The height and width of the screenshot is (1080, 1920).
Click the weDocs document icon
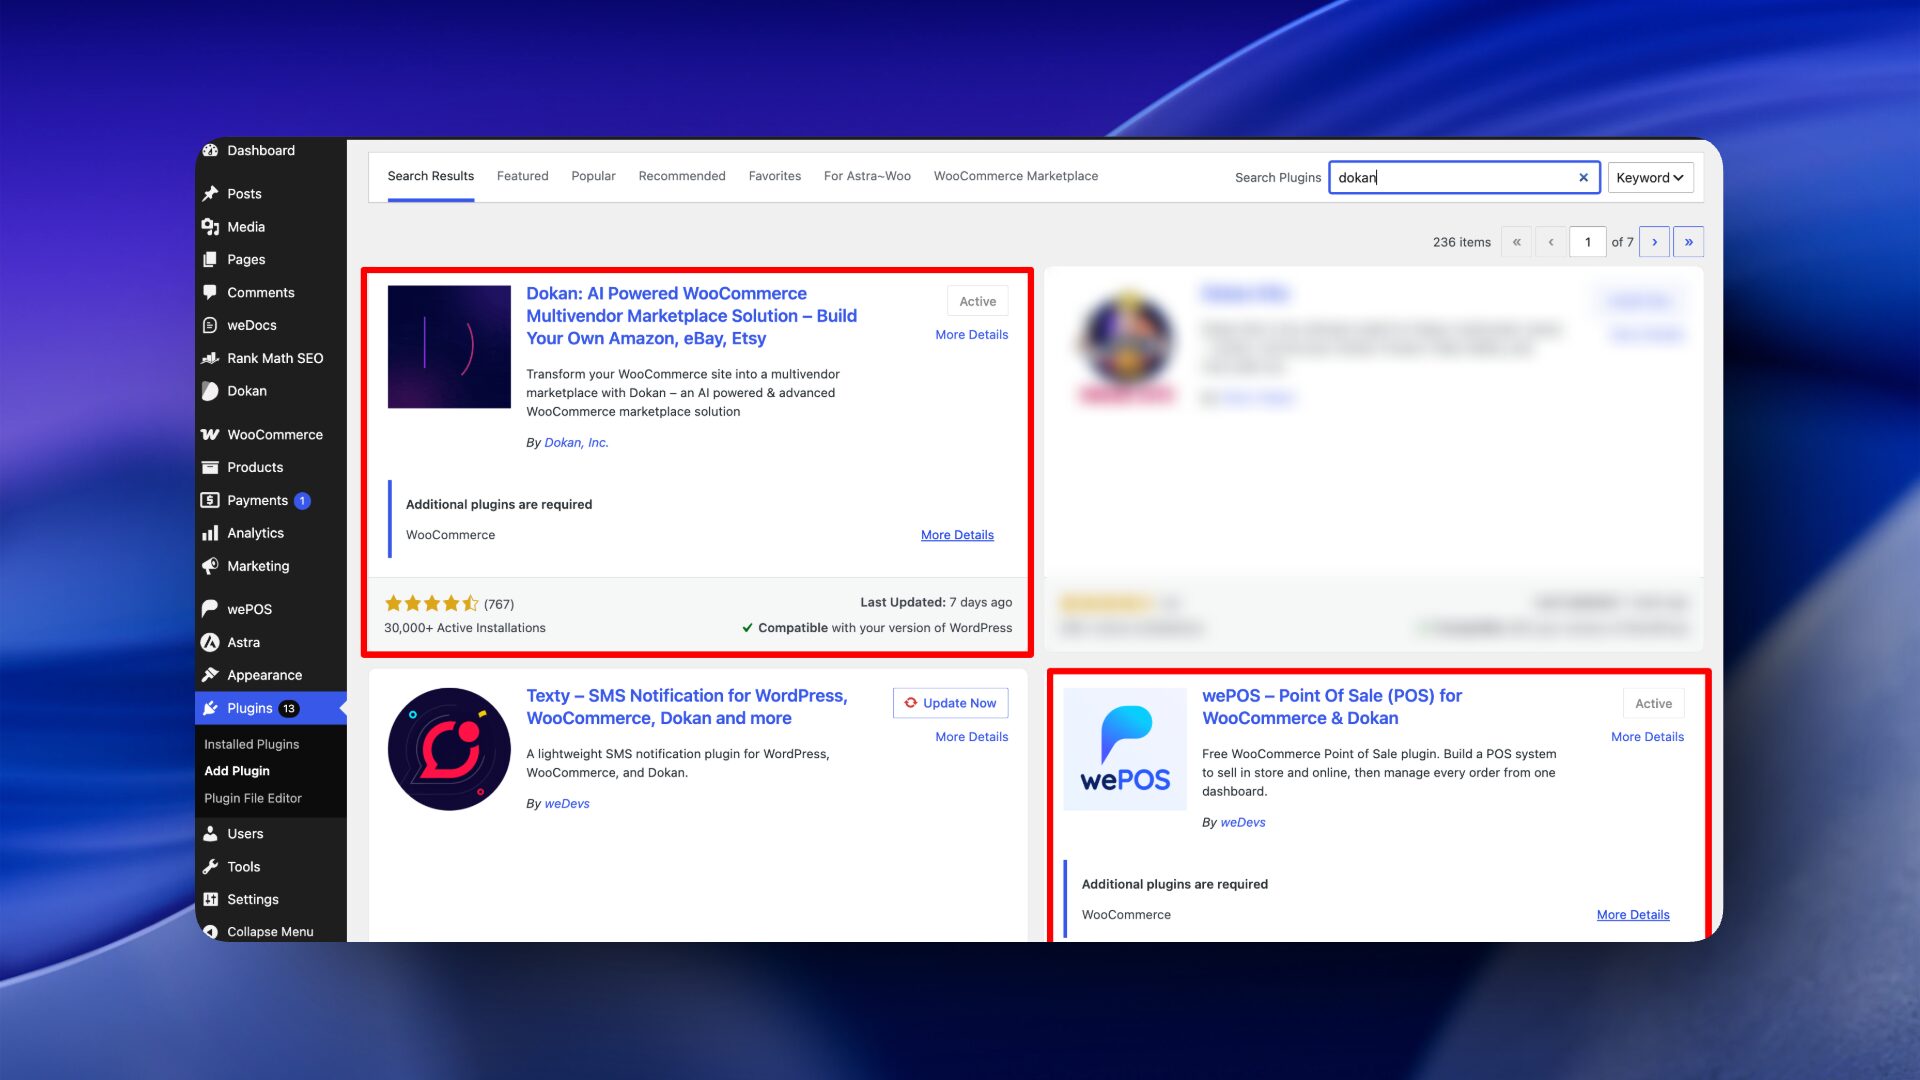tap(210, 326)
